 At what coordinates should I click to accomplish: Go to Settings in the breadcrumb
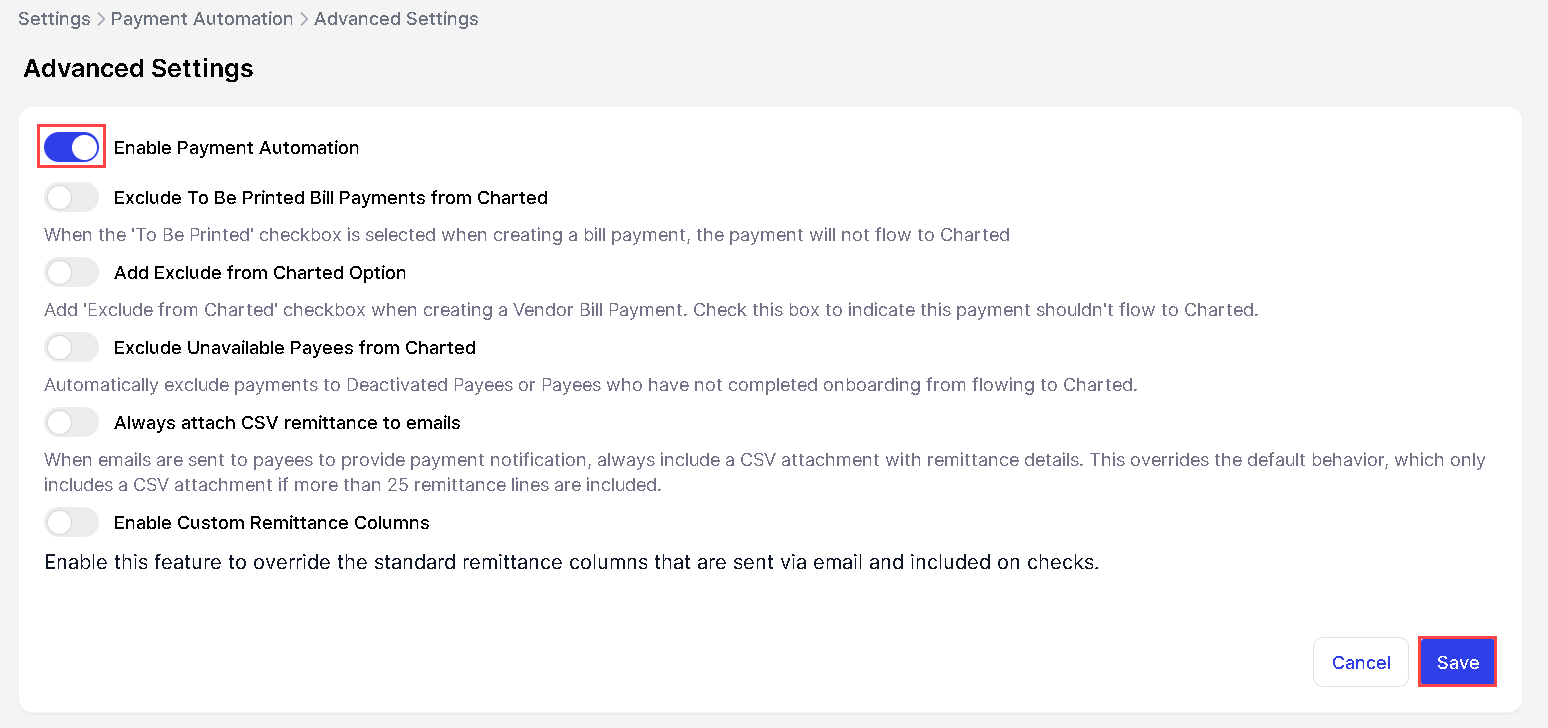[x=54, y=19]
